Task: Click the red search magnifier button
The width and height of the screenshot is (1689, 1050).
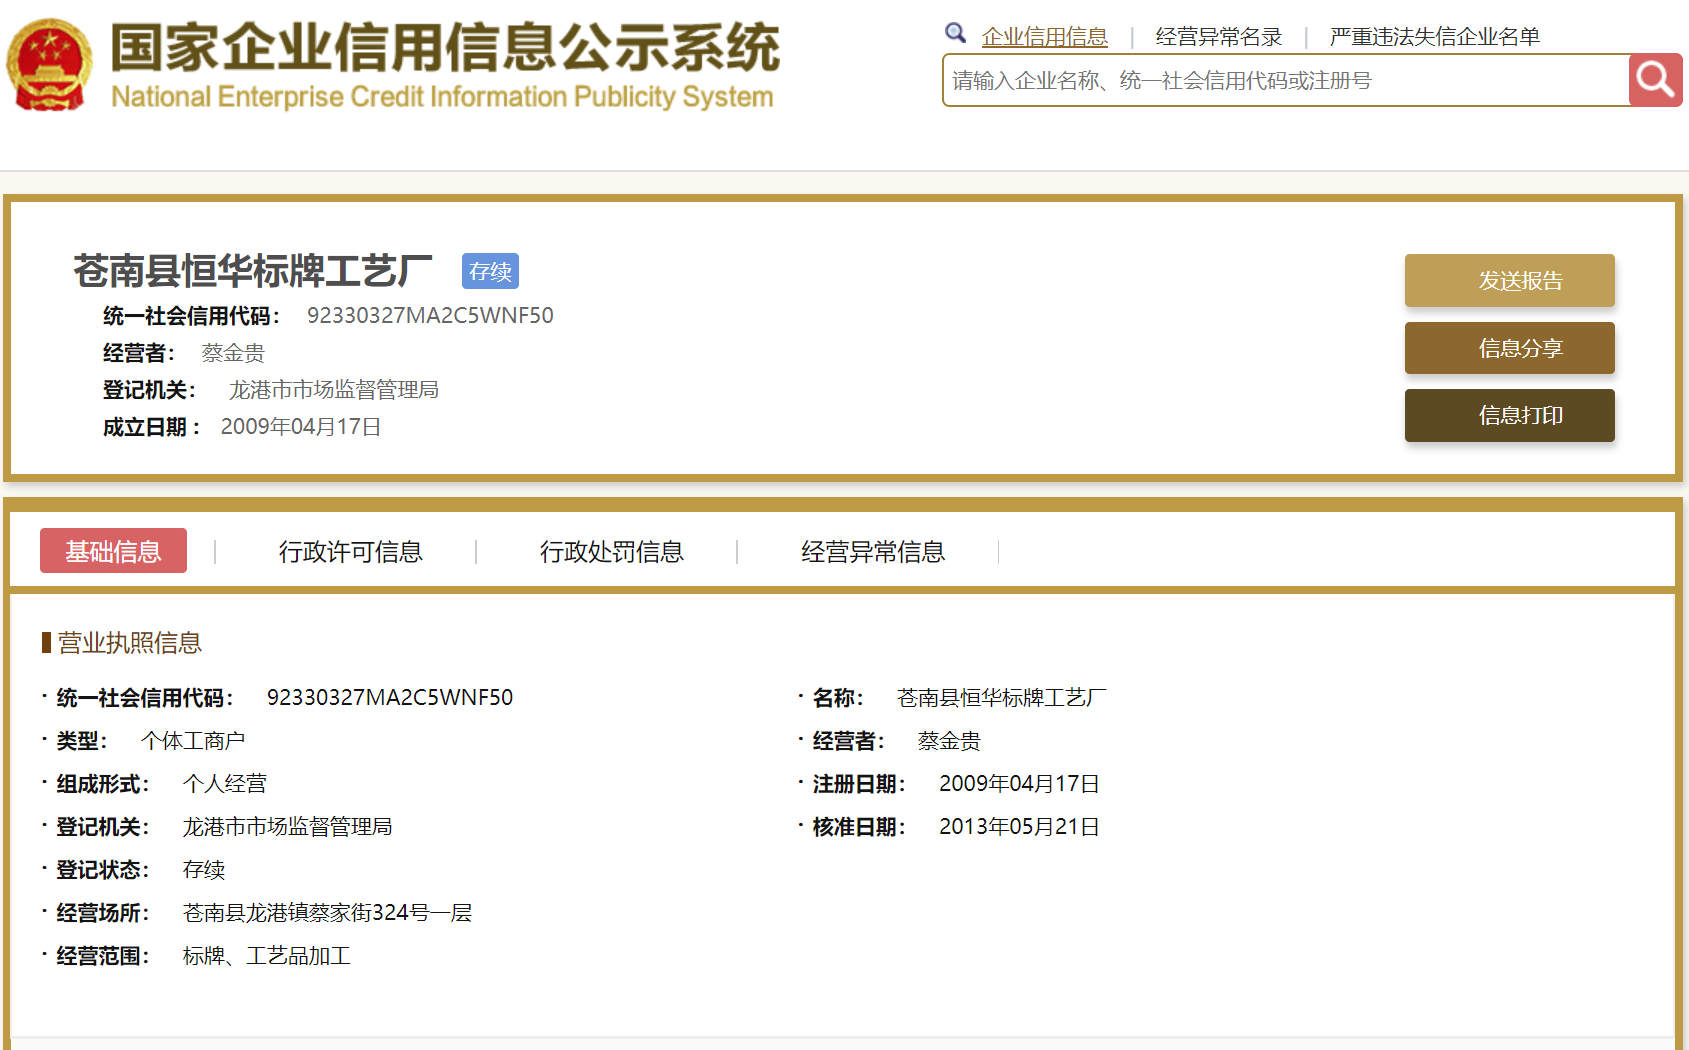Action: (x=1655, y=80)
